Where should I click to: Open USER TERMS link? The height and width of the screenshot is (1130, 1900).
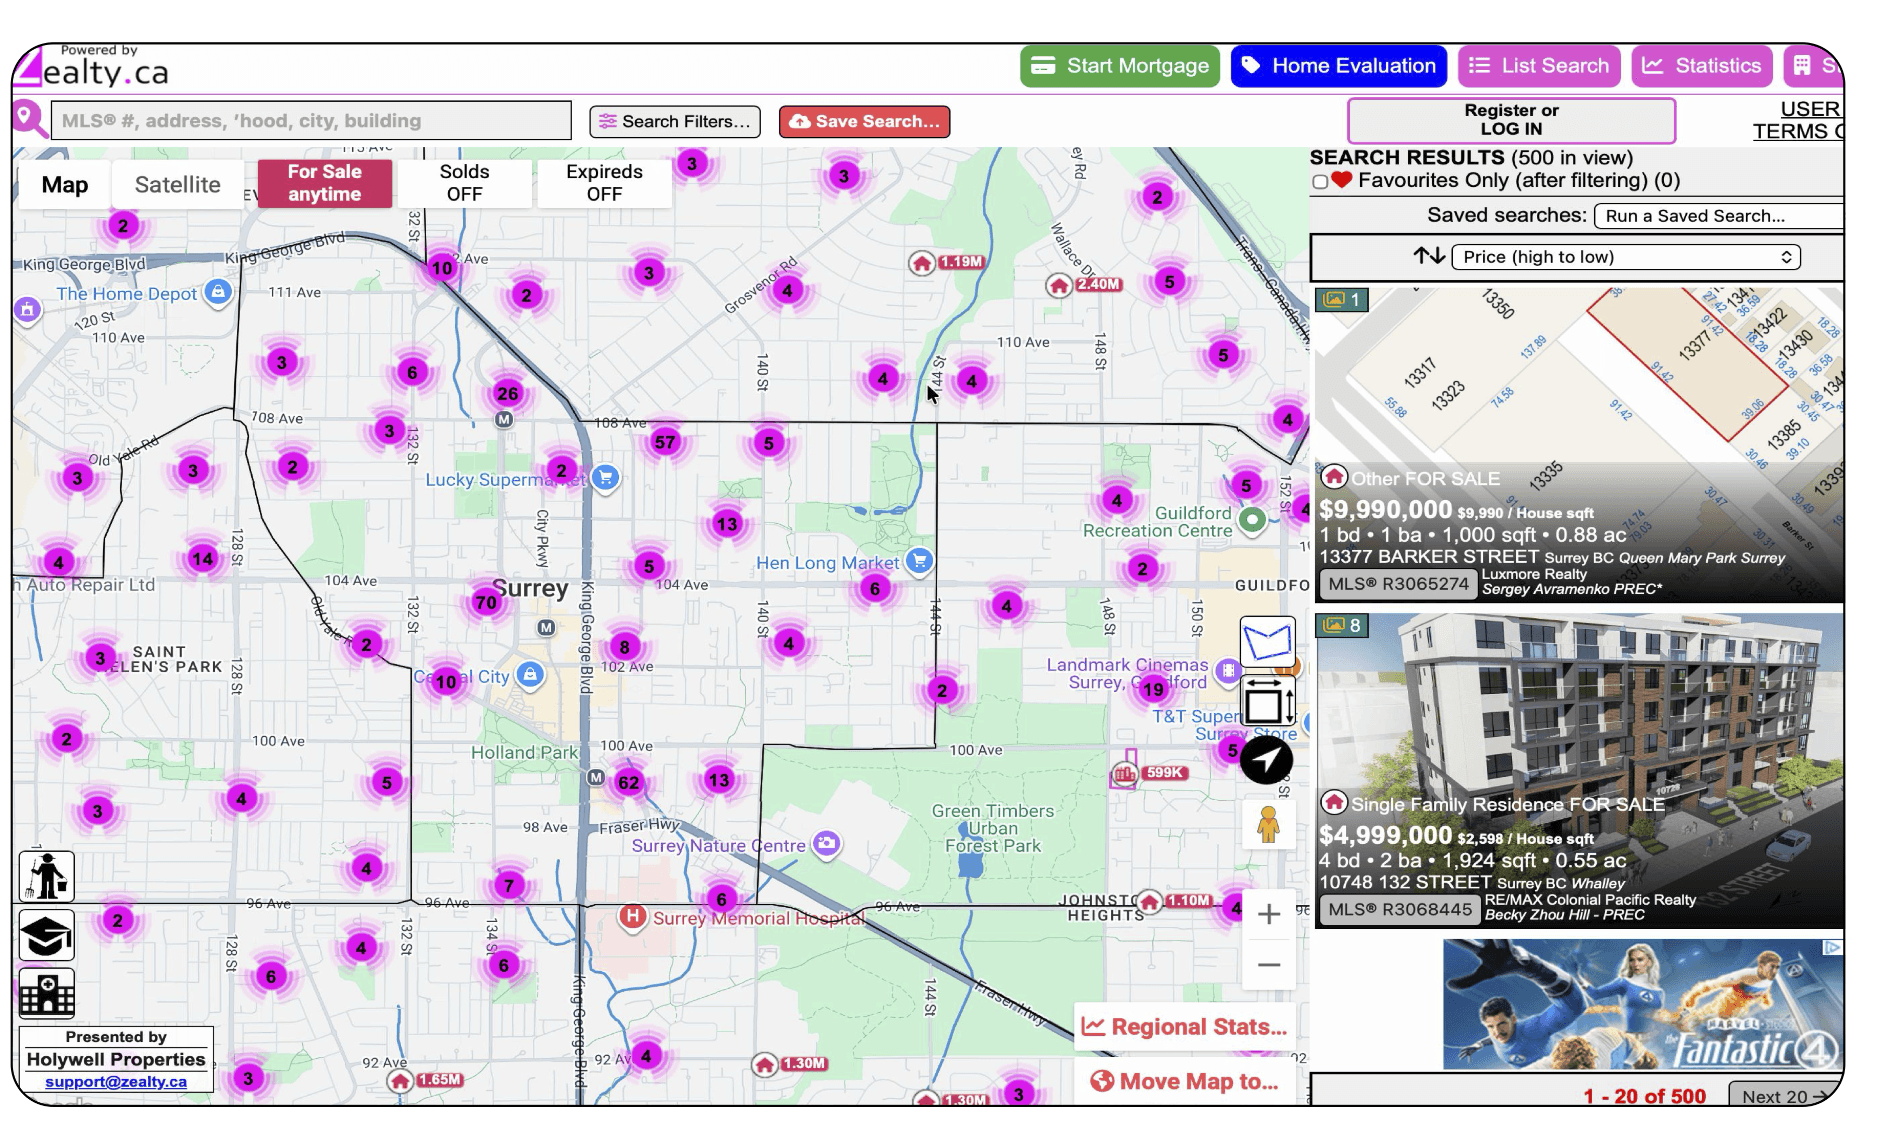point(1798,120)
